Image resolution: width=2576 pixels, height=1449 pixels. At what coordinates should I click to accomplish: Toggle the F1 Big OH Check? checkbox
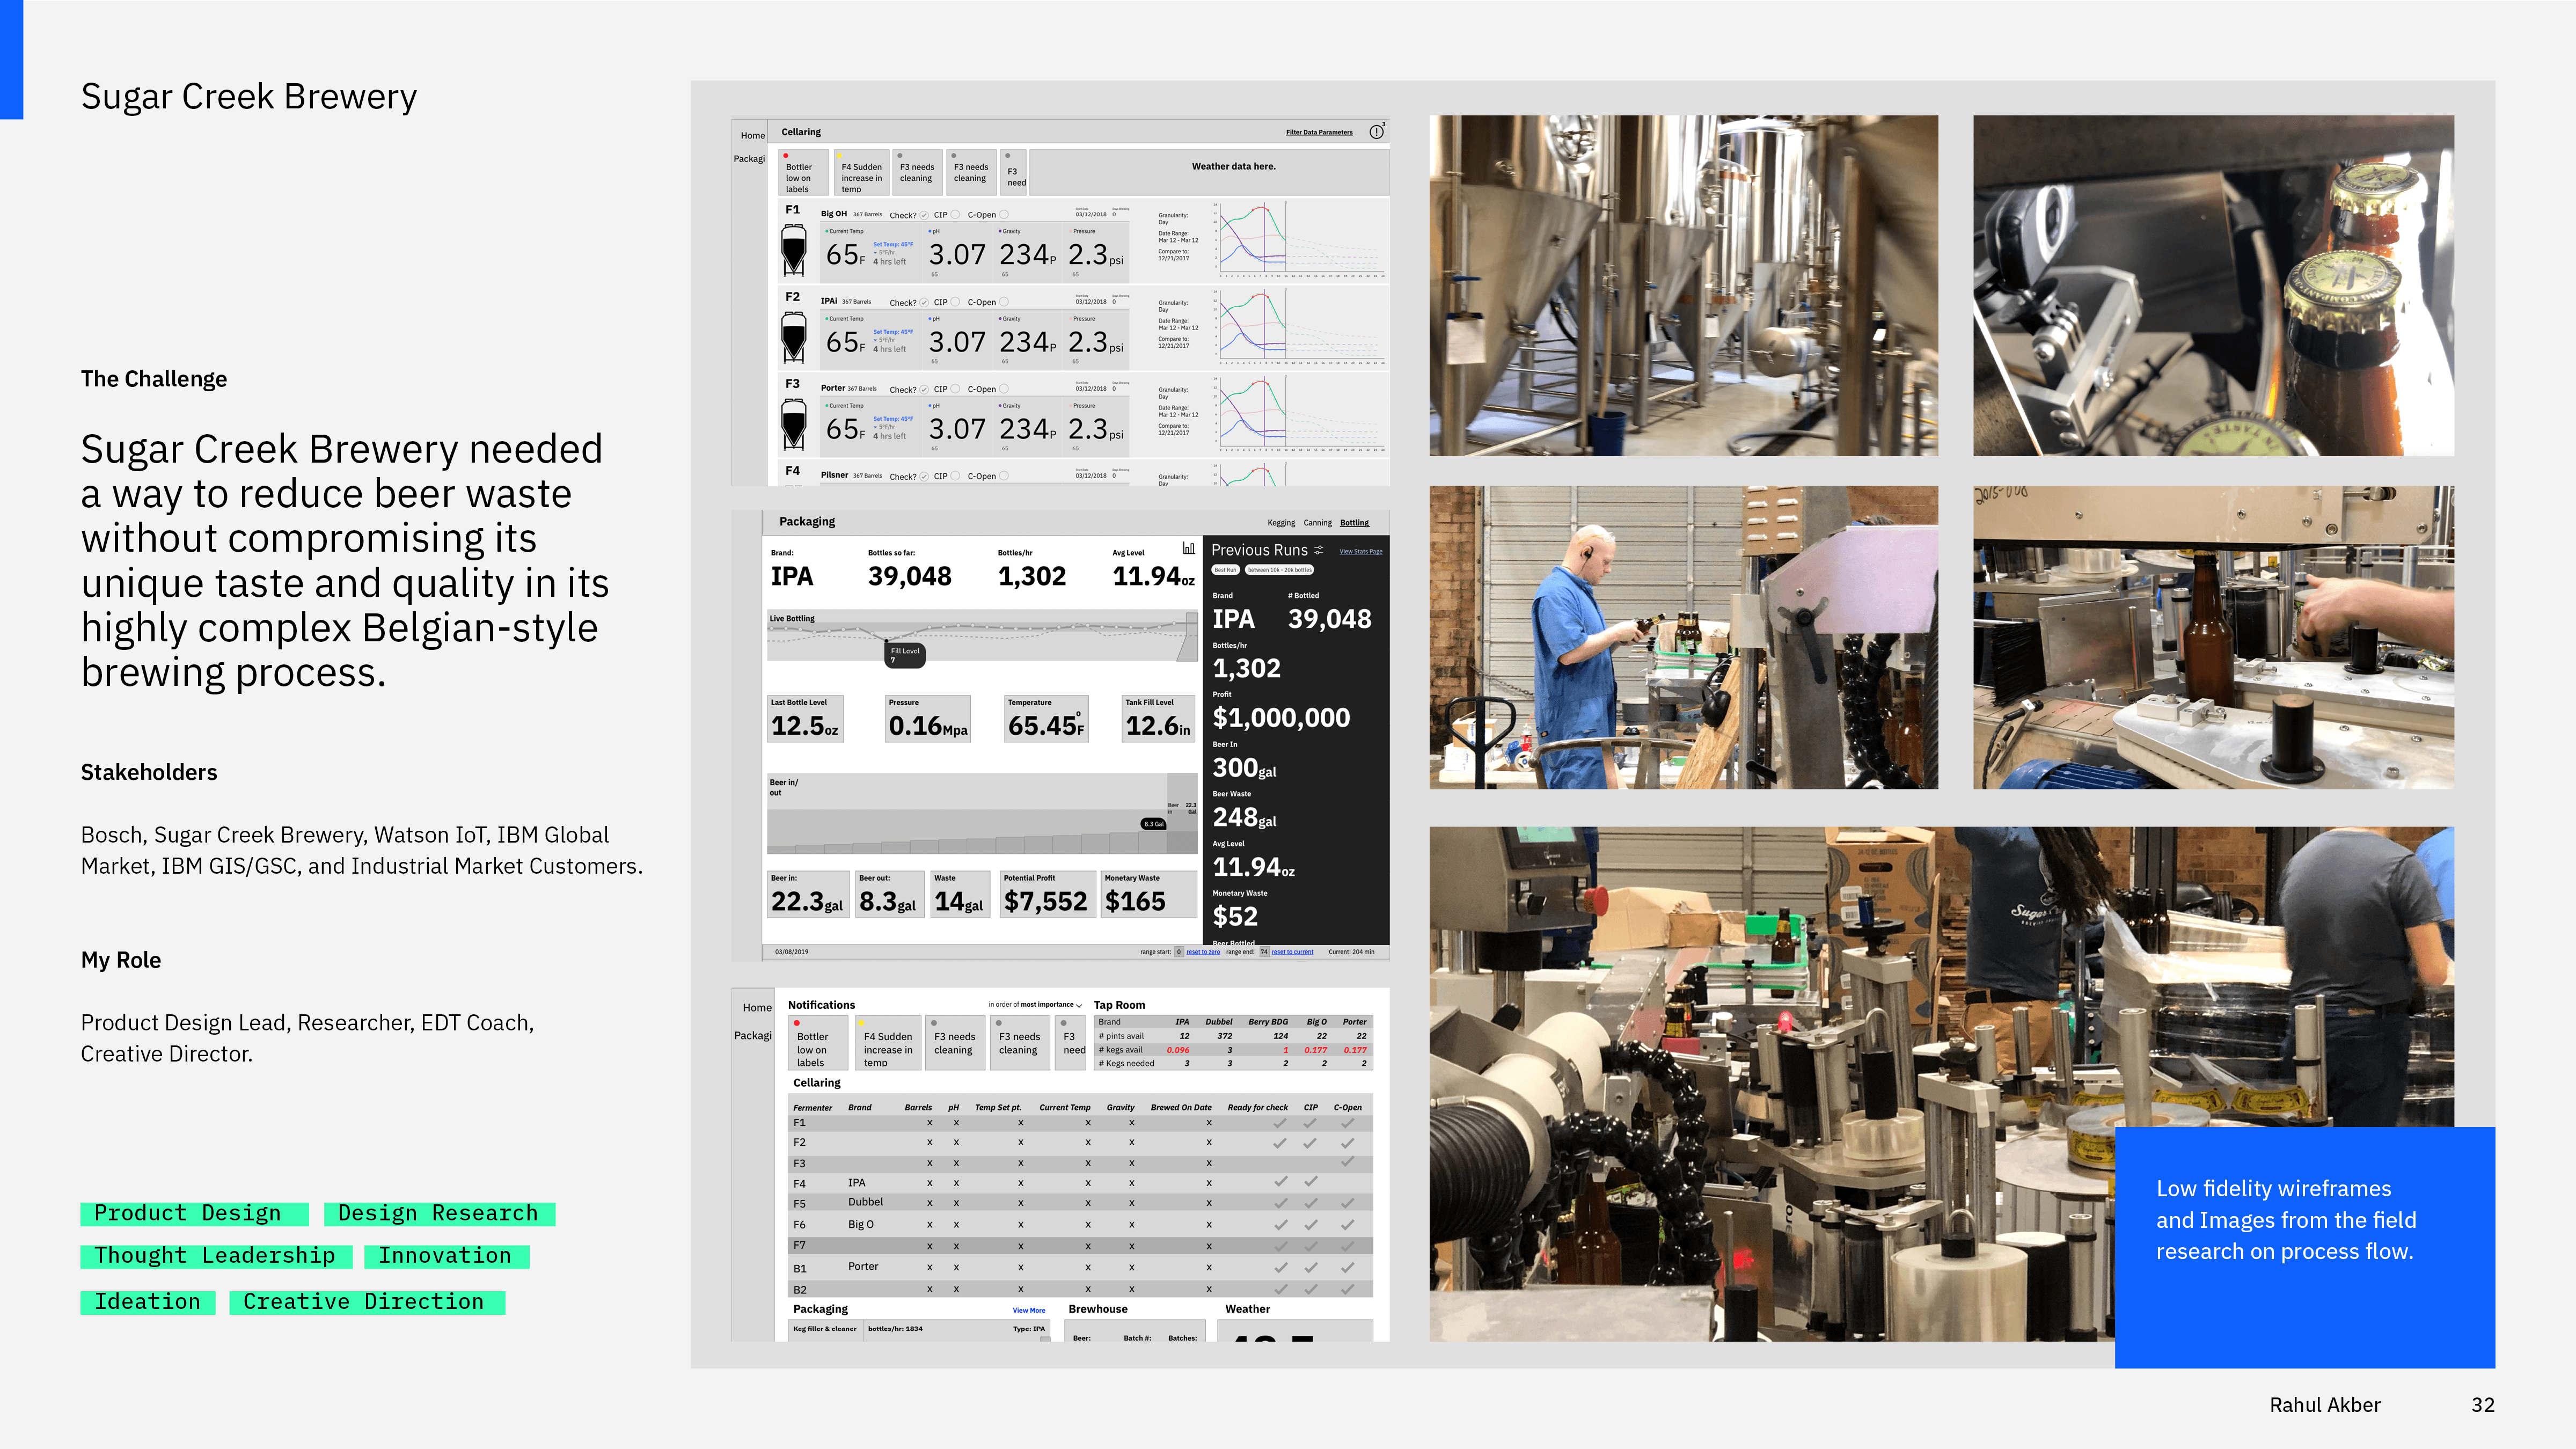[x=924, y=215]
